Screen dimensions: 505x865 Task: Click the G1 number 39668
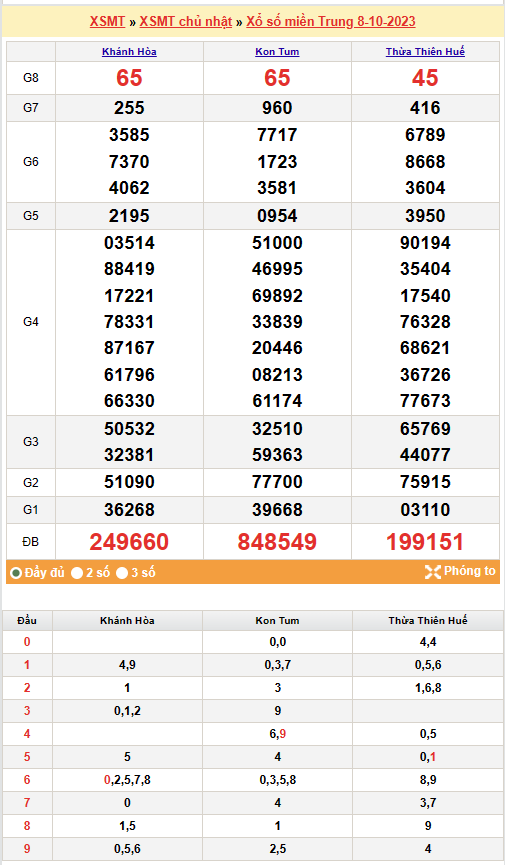[x=277, y=510]
